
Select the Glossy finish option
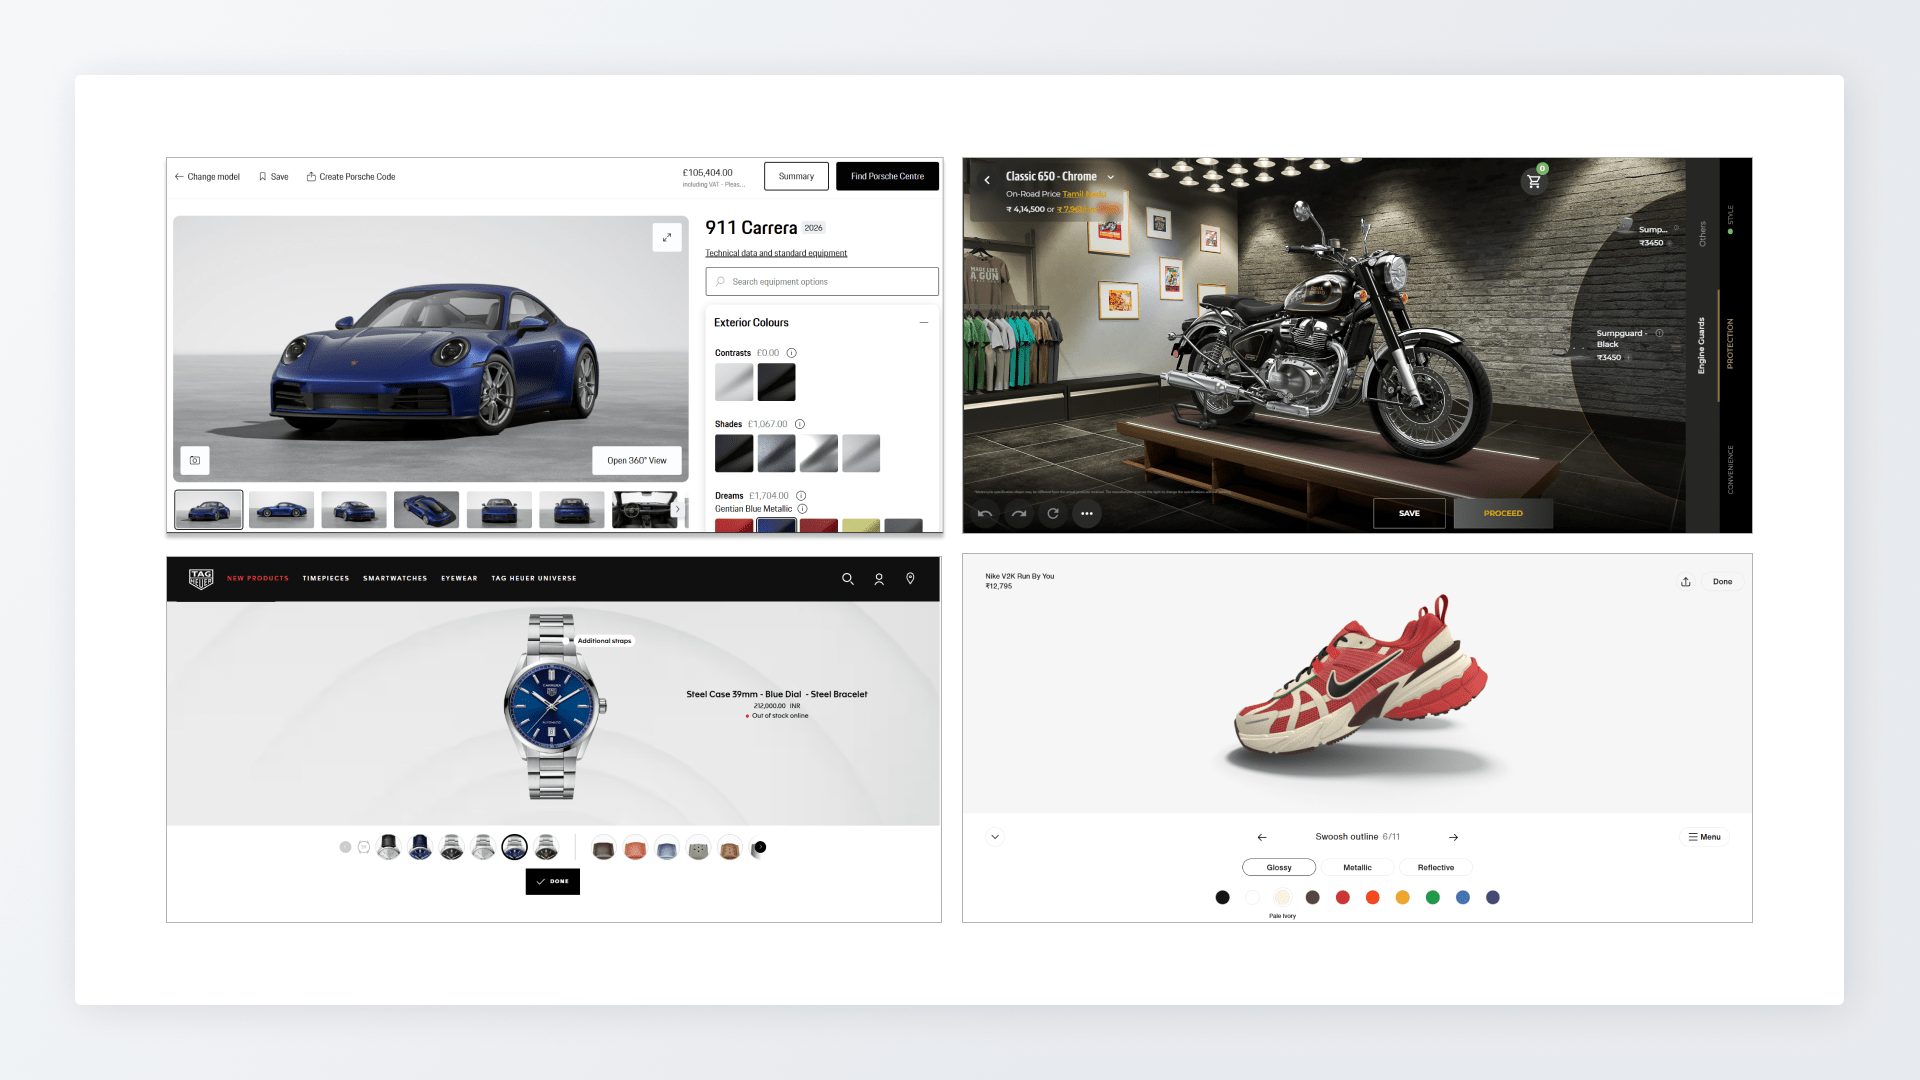point(1279,868)
